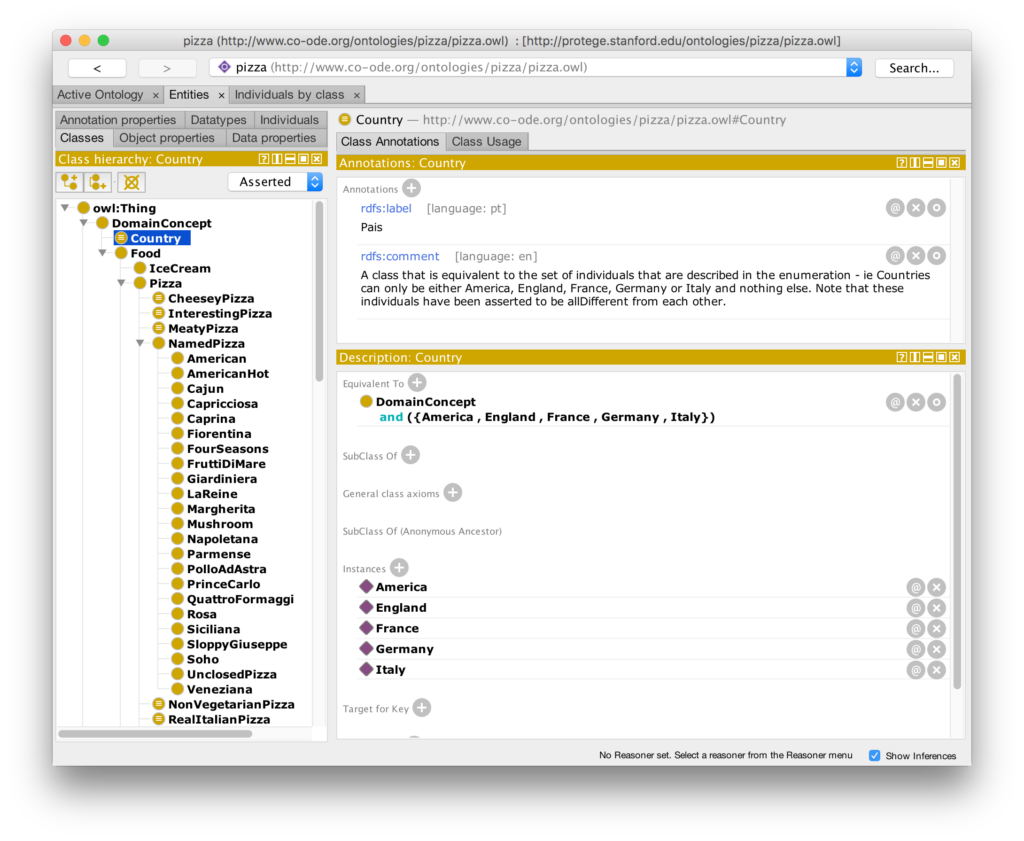
Task: Toggle the Show Inferences checkbox
Action: pos(875,756)
